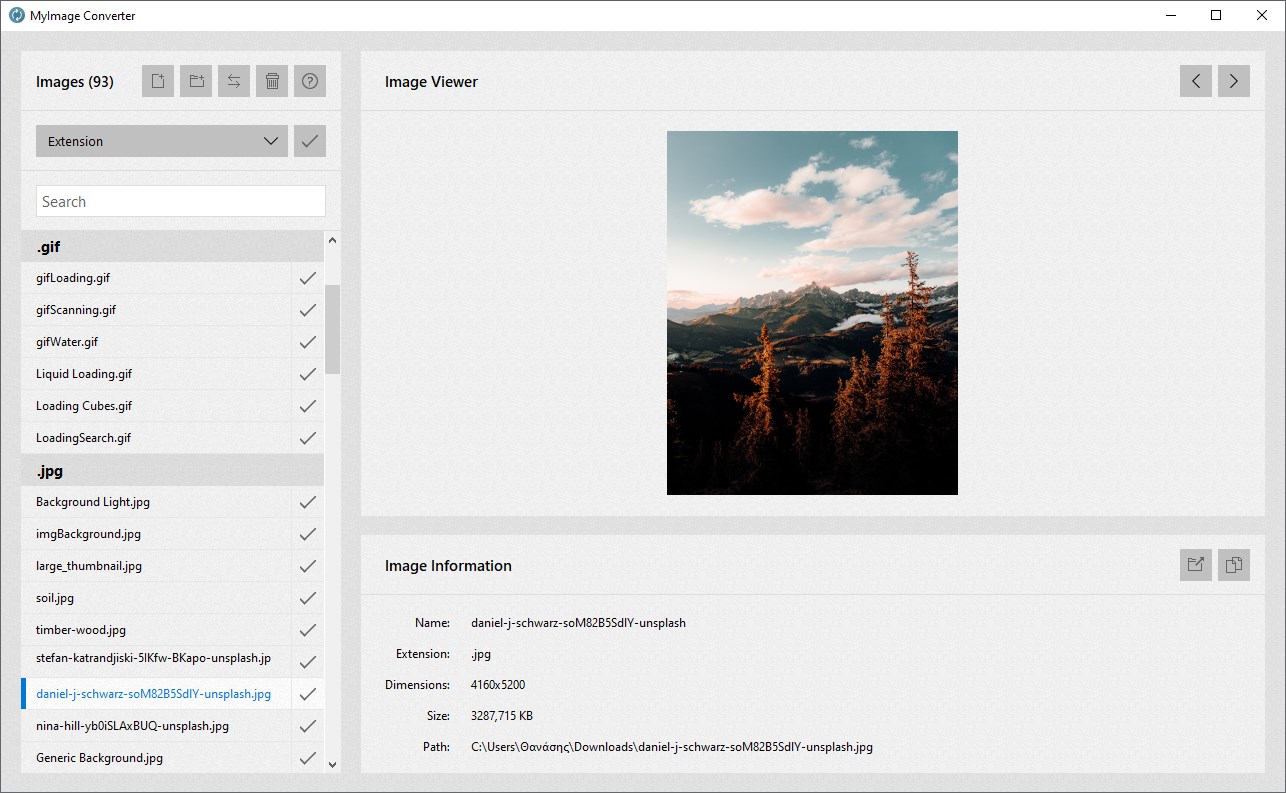Select LoadingSearch.gif file
The width and height of the screenshot is (1286, 793).
(156, 438)
